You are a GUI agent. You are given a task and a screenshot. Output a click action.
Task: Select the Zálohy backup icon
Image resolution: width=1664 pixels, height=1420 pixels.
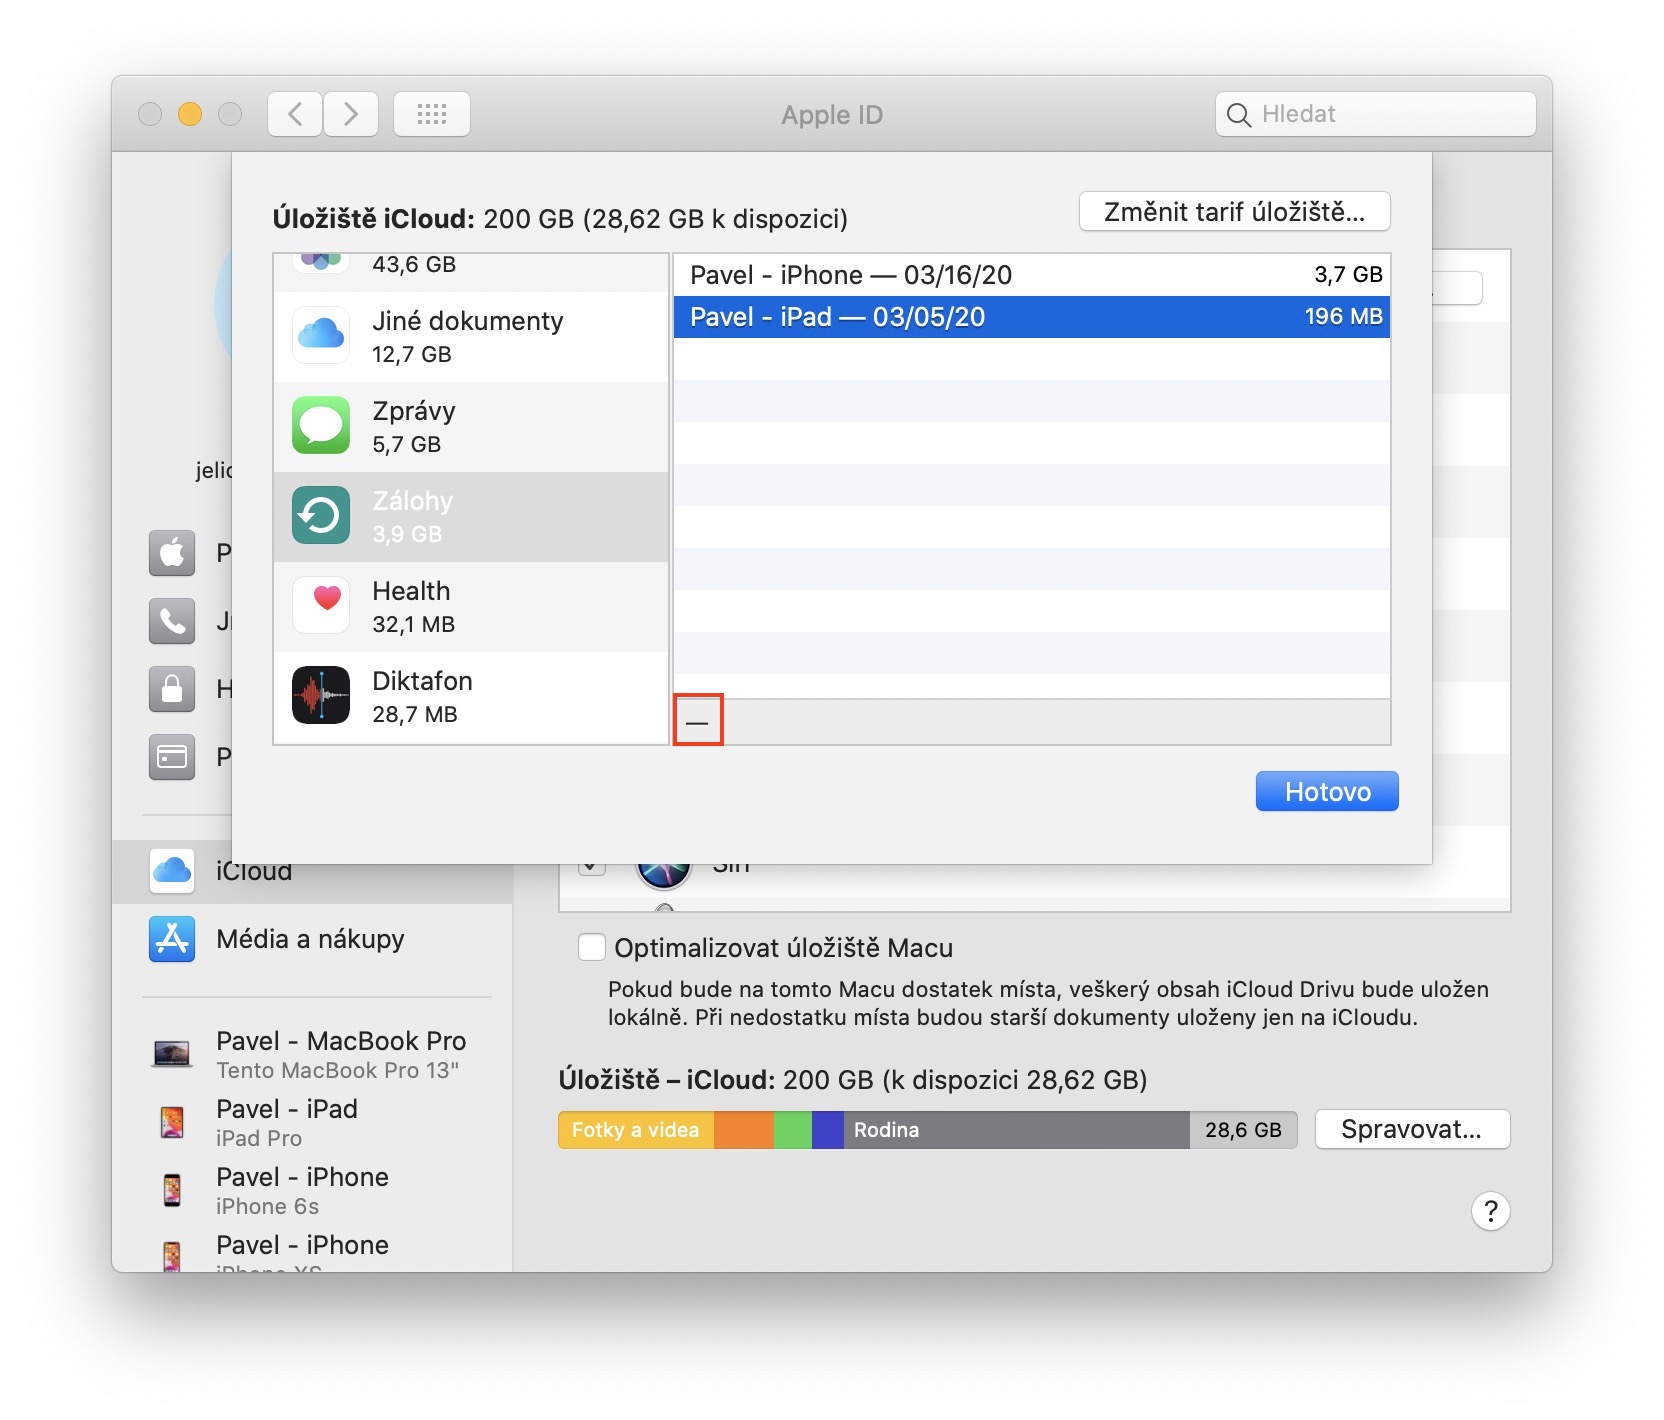coord(321,515)
